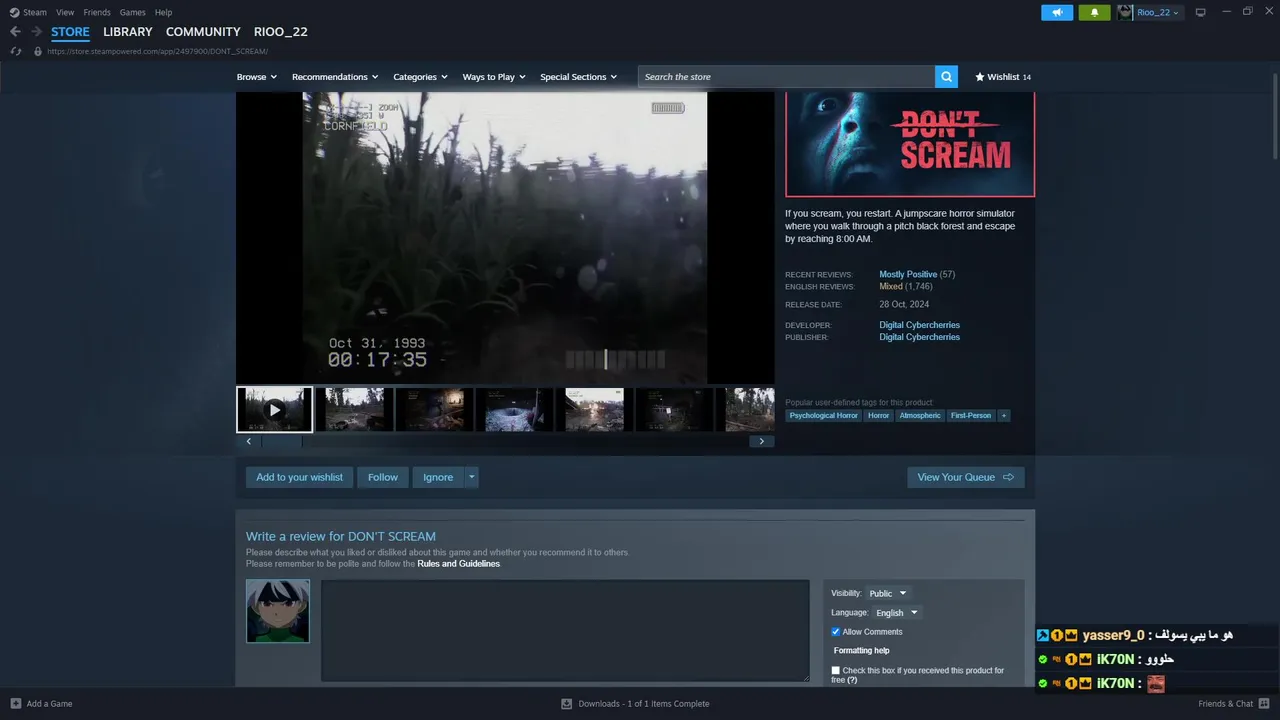Click the plus button after the tags

[x=1003, y=415]
